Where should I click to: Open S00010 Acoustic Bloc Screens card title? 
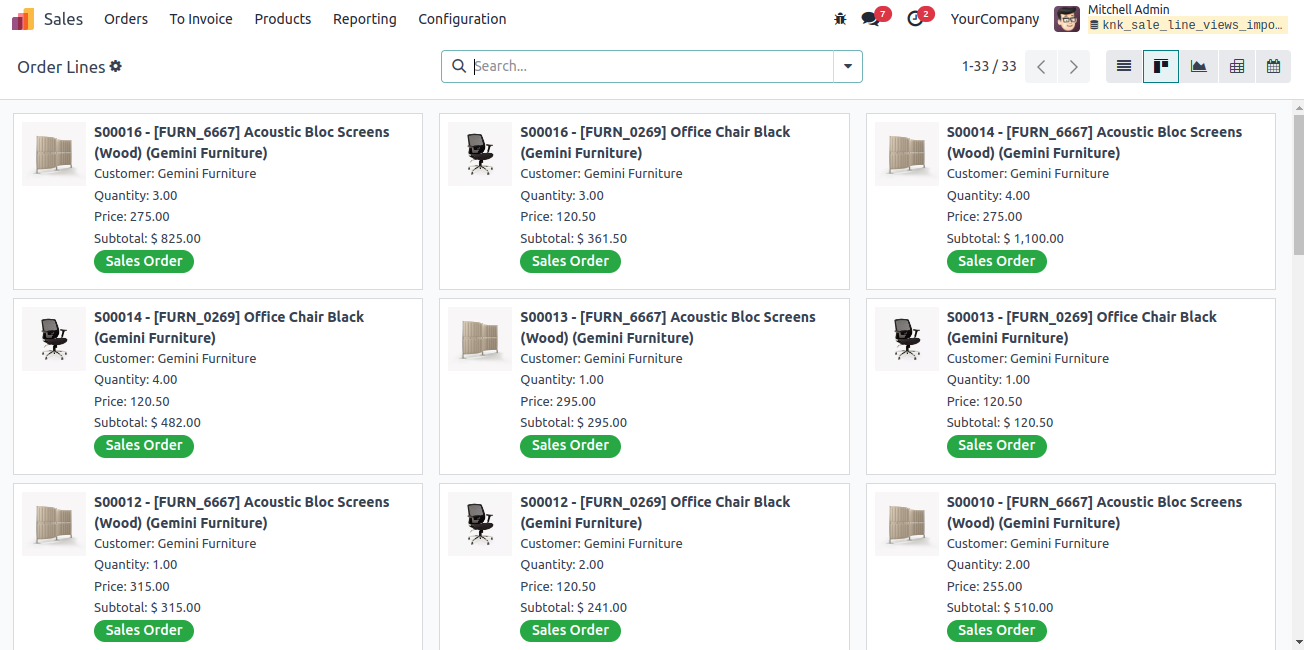1095,513
